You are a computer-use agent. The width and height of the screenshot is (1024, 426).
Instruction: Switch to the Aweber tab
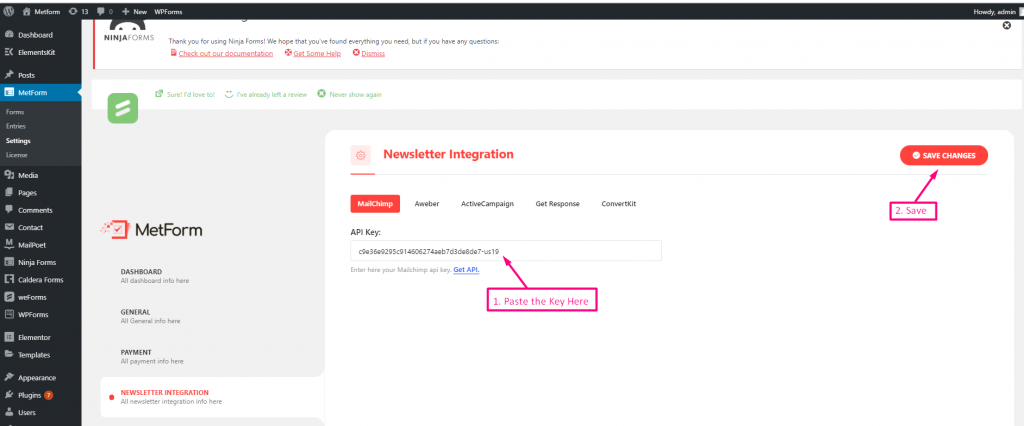[427, 204]
